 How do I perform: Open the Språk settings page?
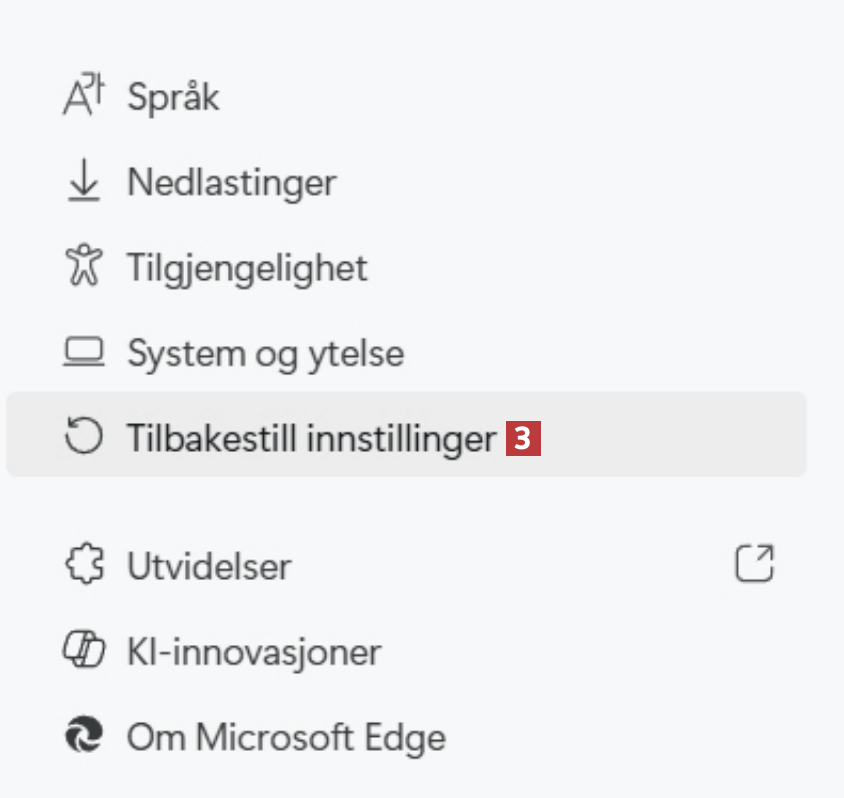tap(173, 98)
